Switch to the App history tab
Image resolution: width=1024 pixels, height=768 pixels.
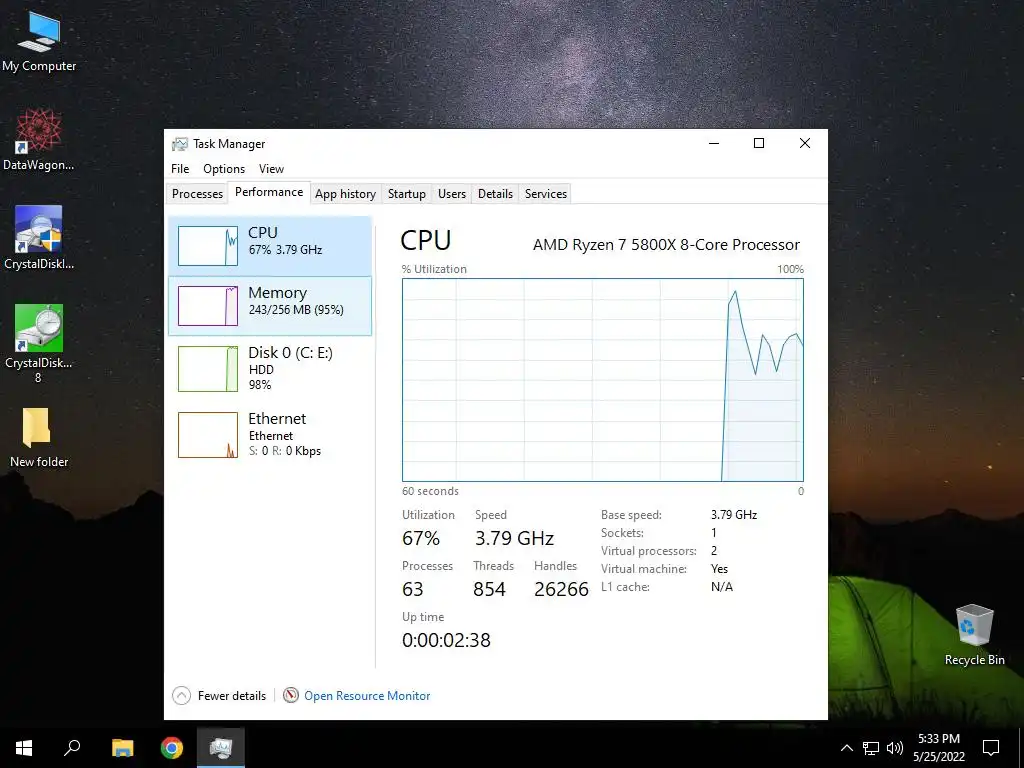click(345, 193)
